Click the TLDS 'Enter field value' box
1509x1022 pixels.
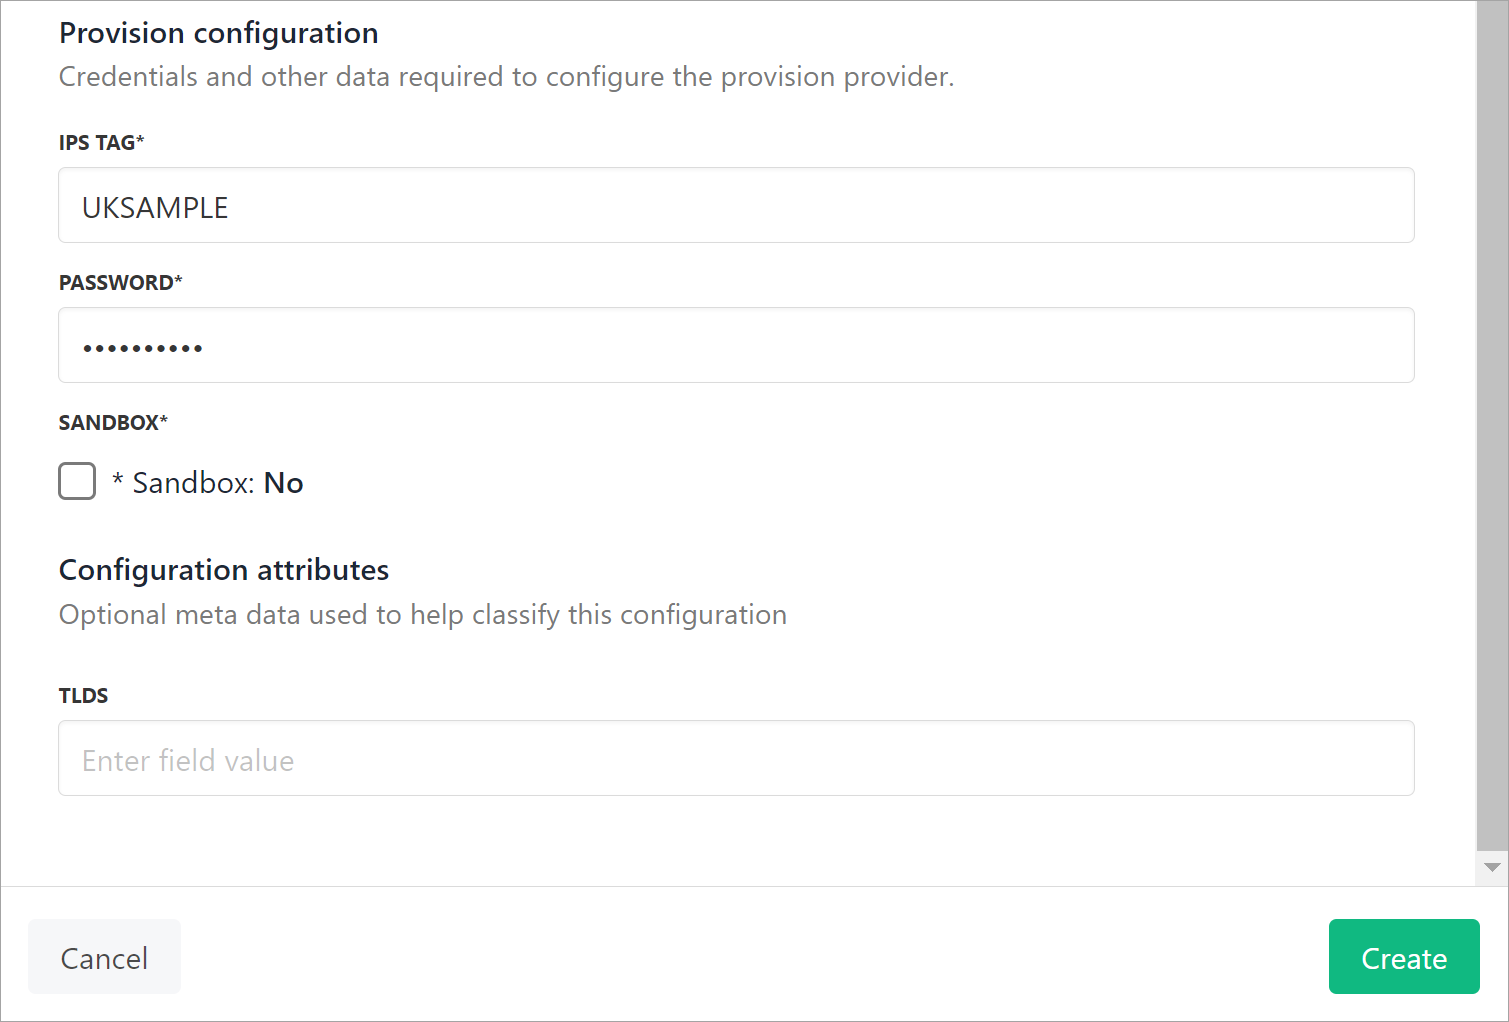pos(736,758)
